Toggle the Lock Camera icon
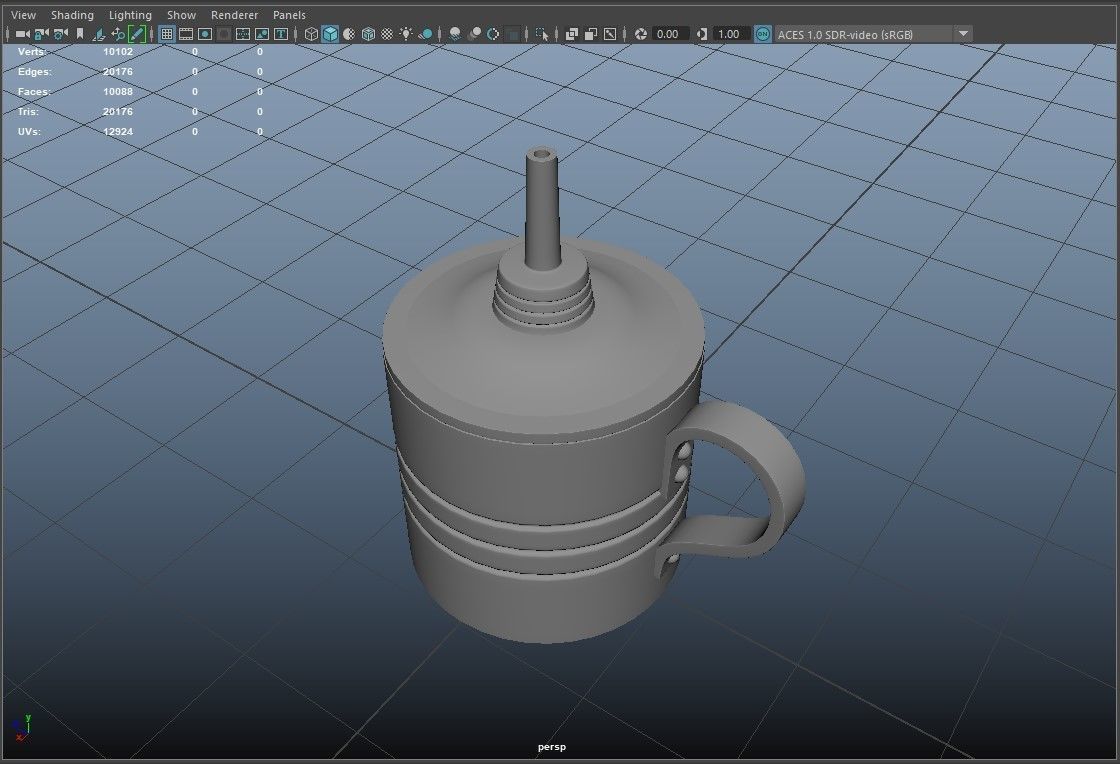The height and width of the screenshot is (764, 1120). click(41, 34)
